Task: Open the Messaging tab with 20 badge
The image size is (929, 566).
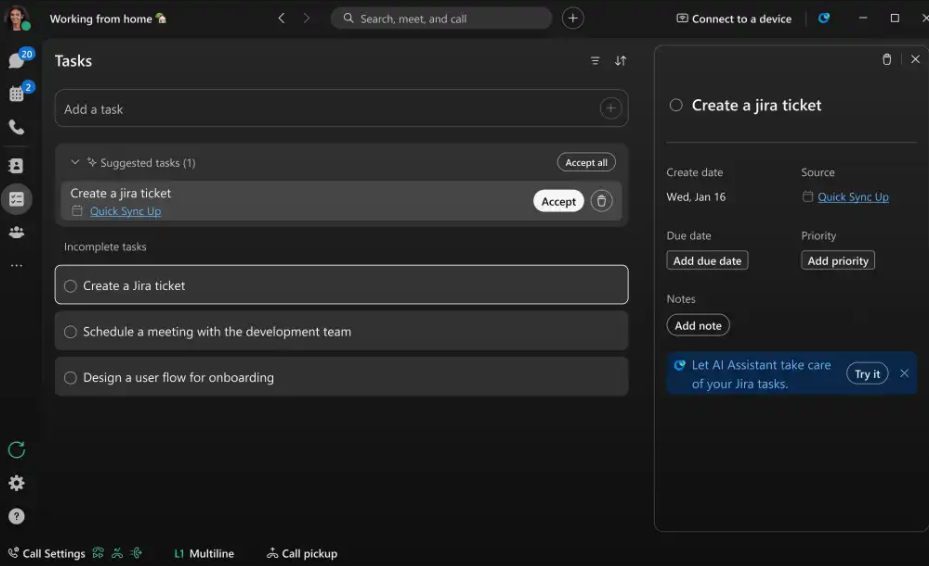Action: coord(17,59)
